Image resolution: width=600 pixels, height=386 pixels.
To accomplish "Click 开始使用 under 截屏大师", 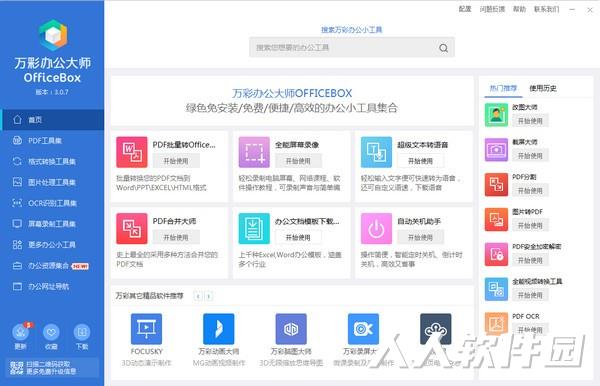I will pos(530,156).
